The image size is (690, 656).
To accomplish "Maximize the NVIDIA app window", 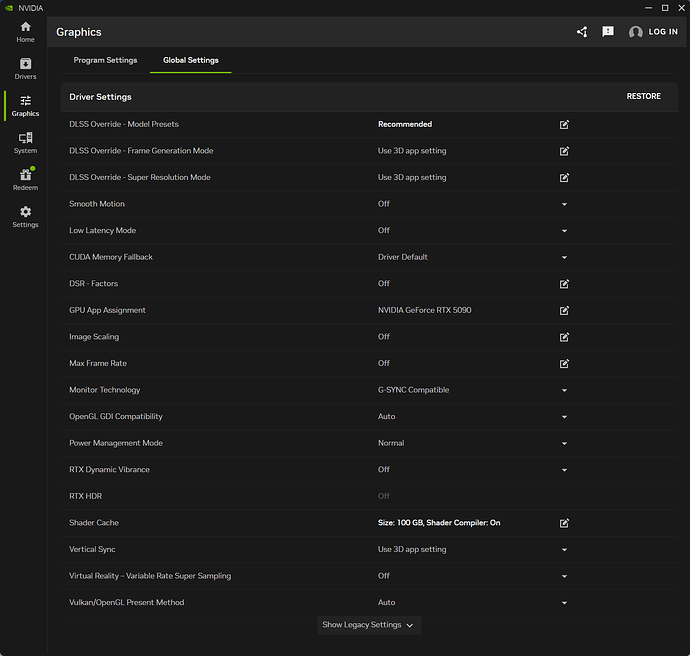I will coord(665,8).
